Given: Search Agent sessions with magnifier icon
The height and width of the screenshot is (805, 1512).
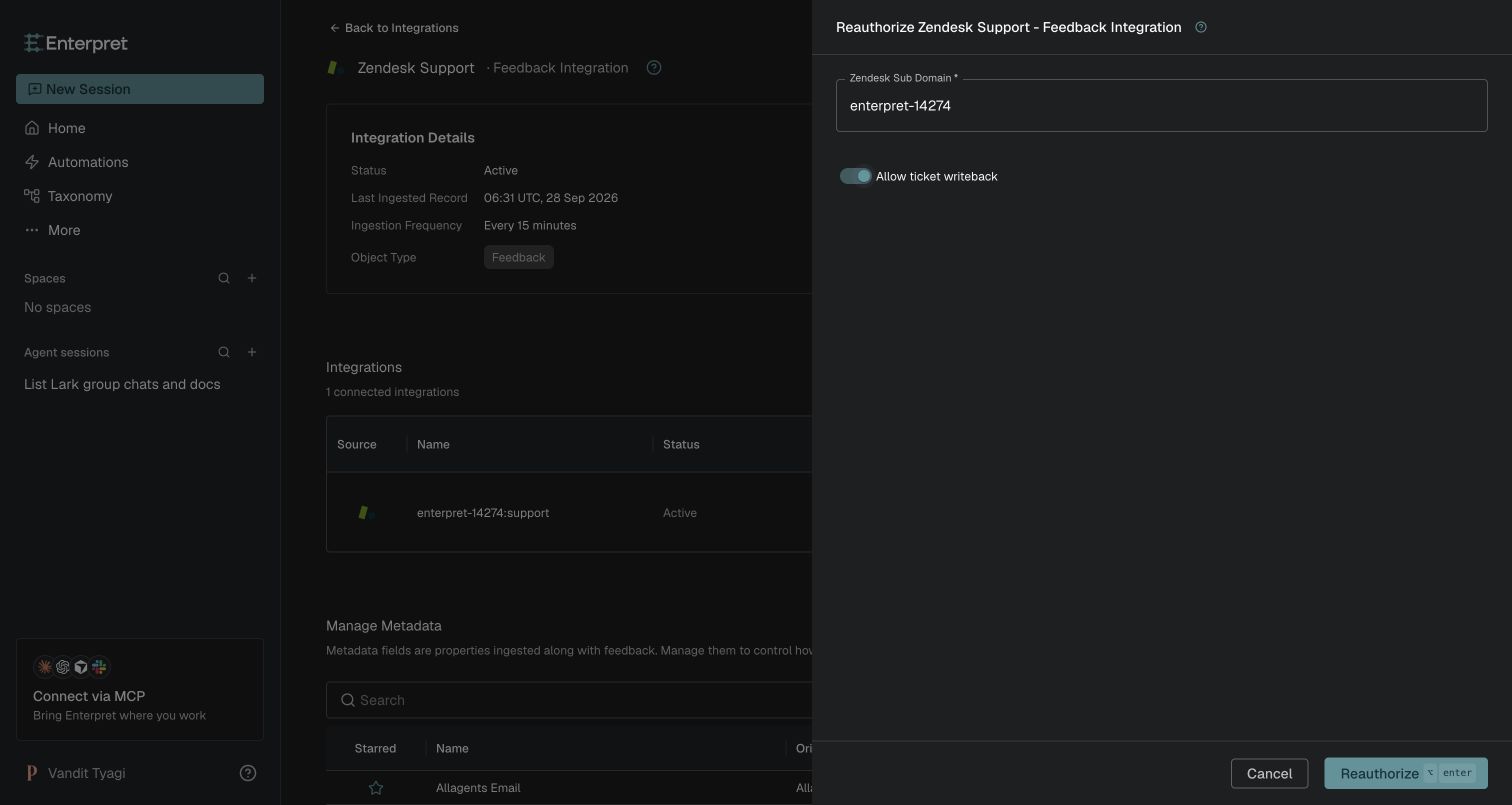Looking at the screenshot, I should click(224, 352).
